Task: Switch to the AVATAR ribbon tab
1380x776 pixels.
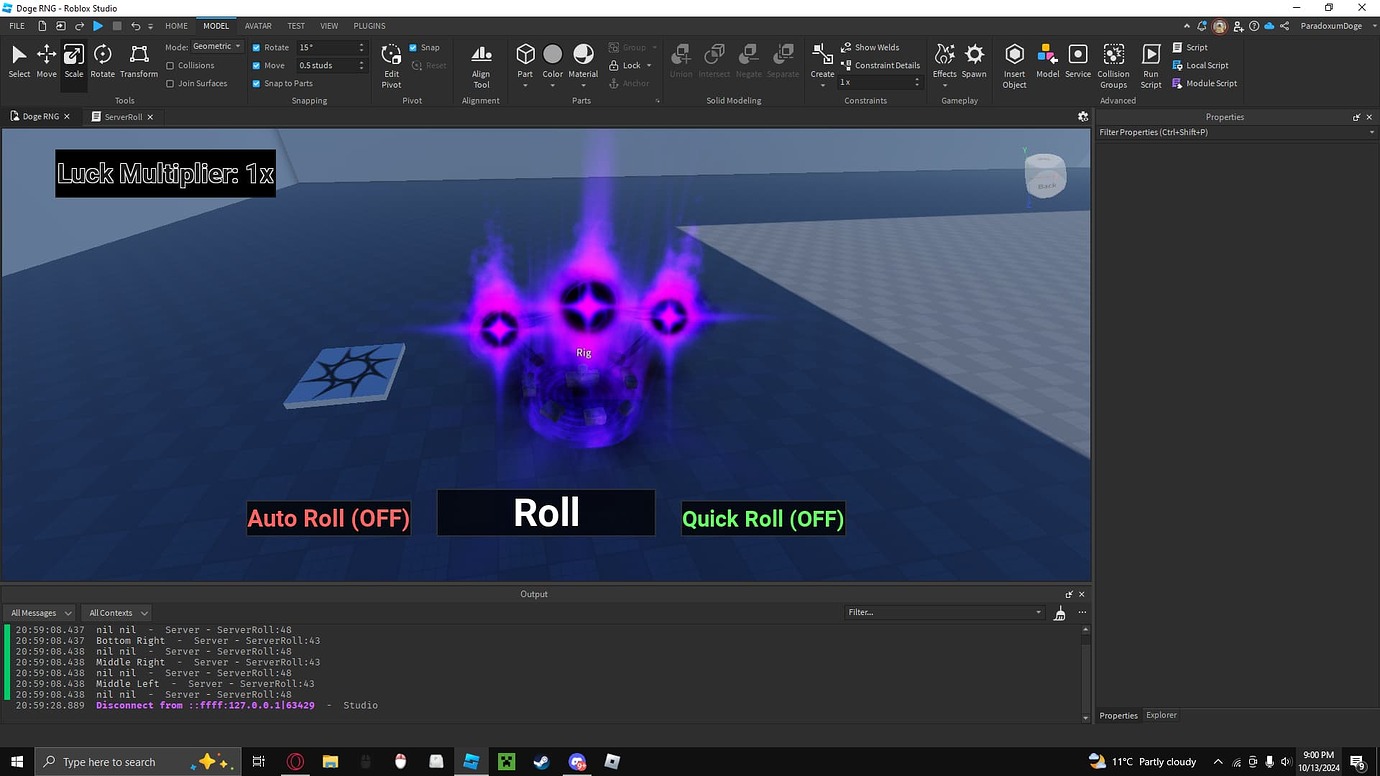Action: [x=257, y=25]
